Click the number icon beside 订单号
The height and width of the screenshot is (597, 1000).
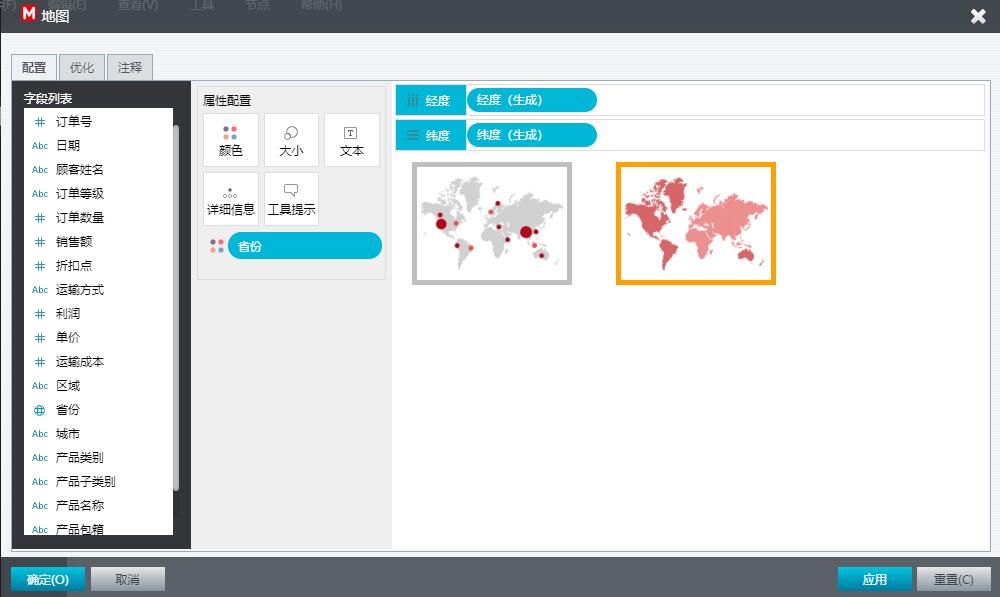click(40, 122)
